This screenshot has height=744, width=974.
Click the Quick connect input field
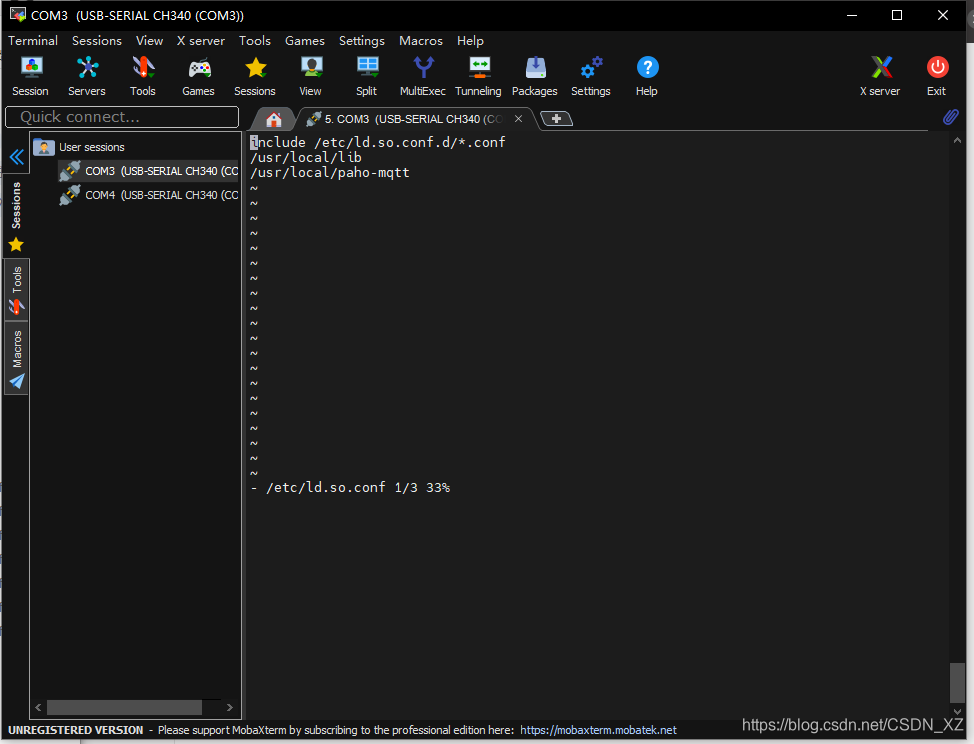(x=122, y=117)
